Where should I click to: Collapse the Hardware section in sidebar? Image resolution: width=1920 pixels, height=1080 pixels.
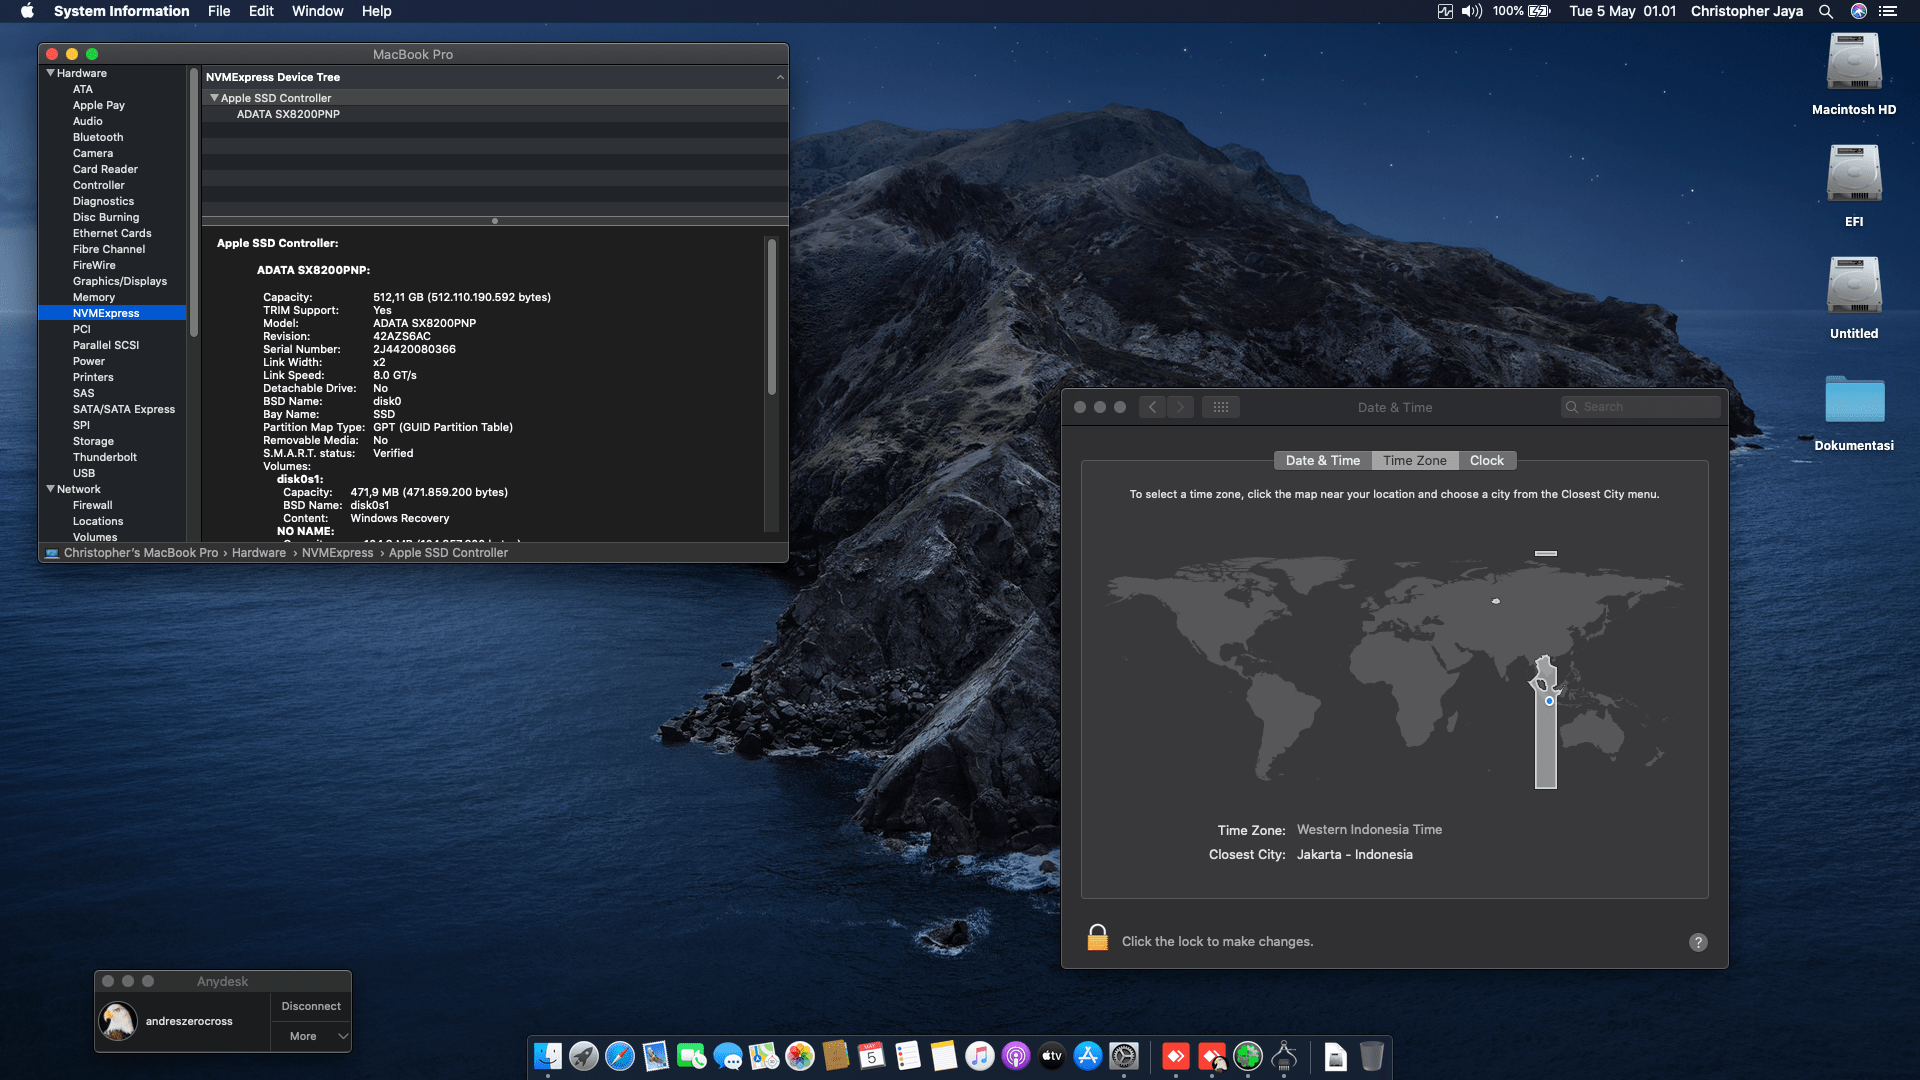point(50,73)
